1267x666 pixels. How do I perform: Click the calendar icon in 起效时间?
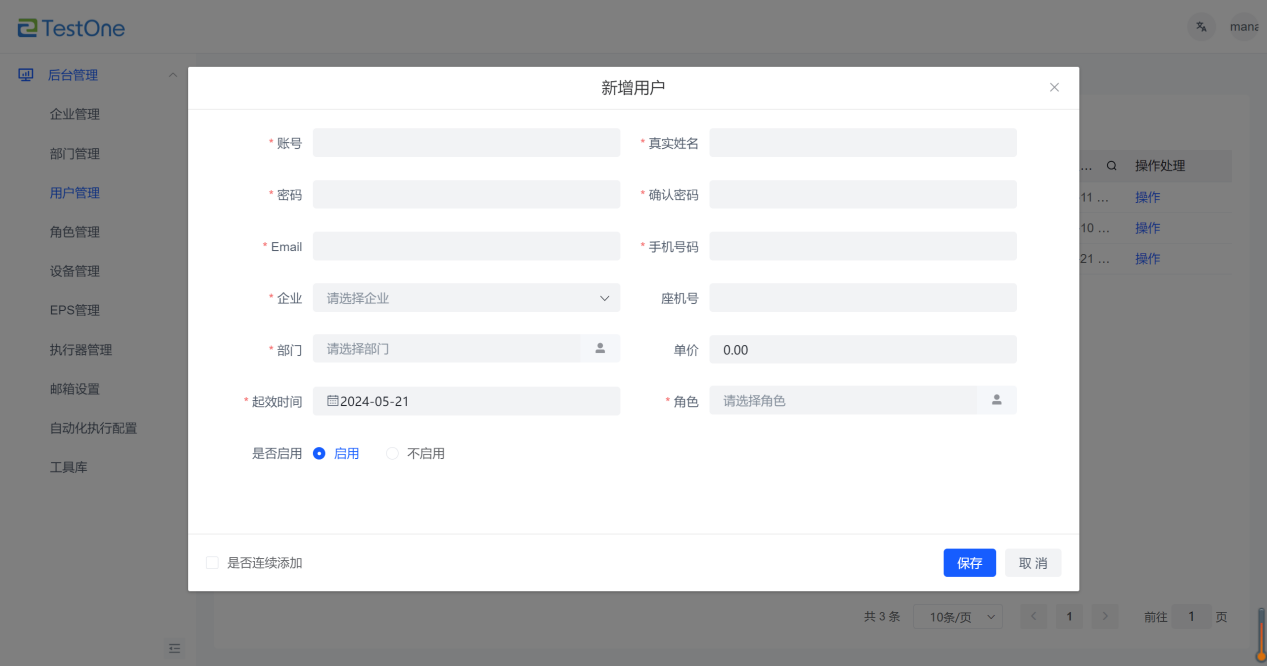pyautogui.click(x=333, y=401)
